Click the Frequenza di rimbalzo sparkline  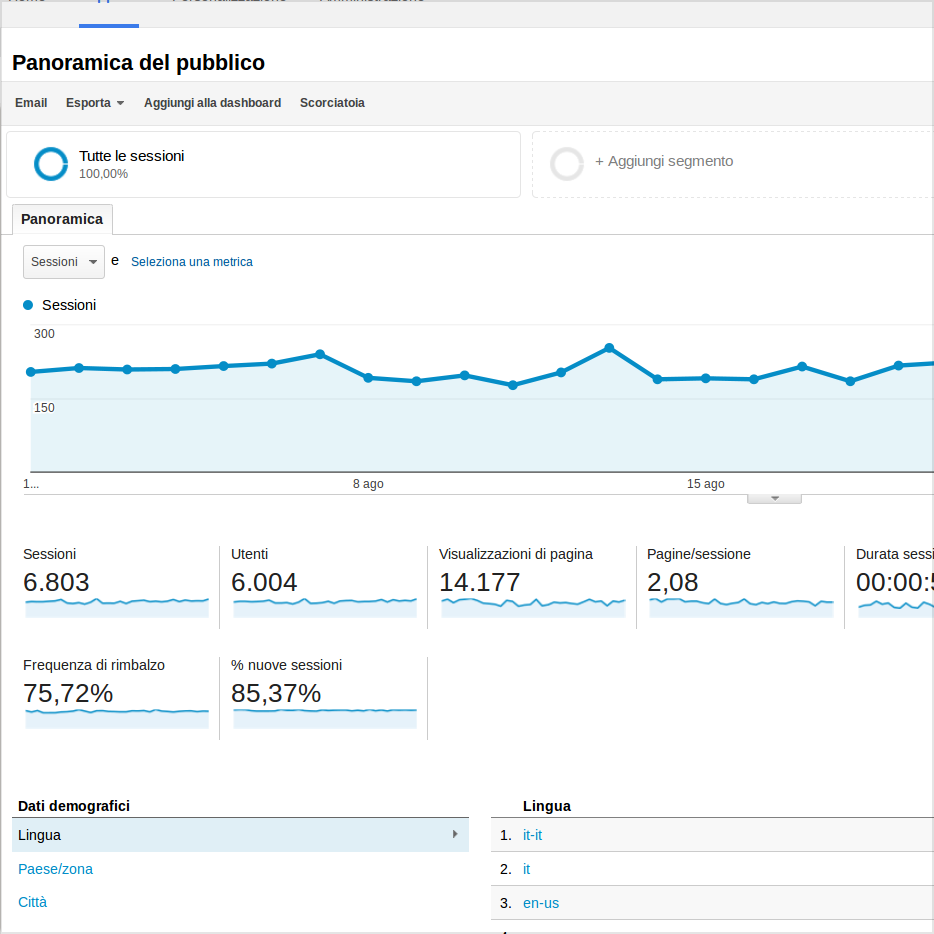(117, 718)
